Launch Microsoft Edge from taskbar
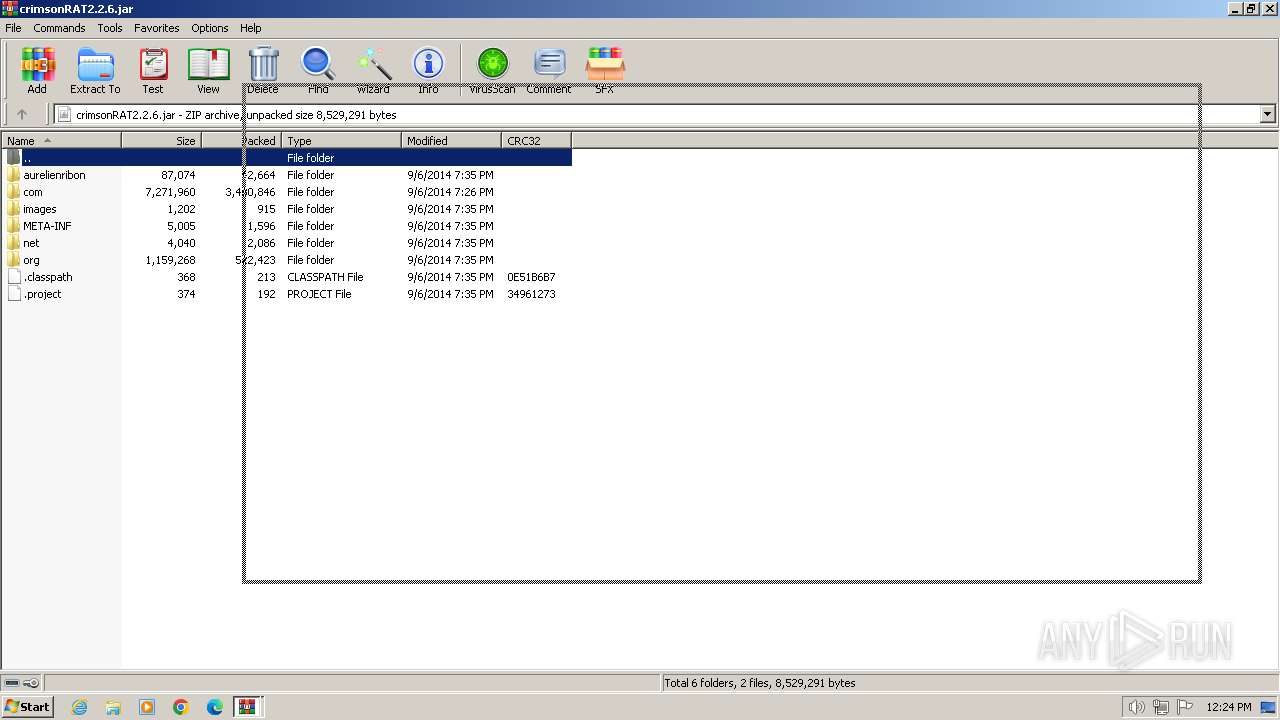 click(x=215, y=707)
